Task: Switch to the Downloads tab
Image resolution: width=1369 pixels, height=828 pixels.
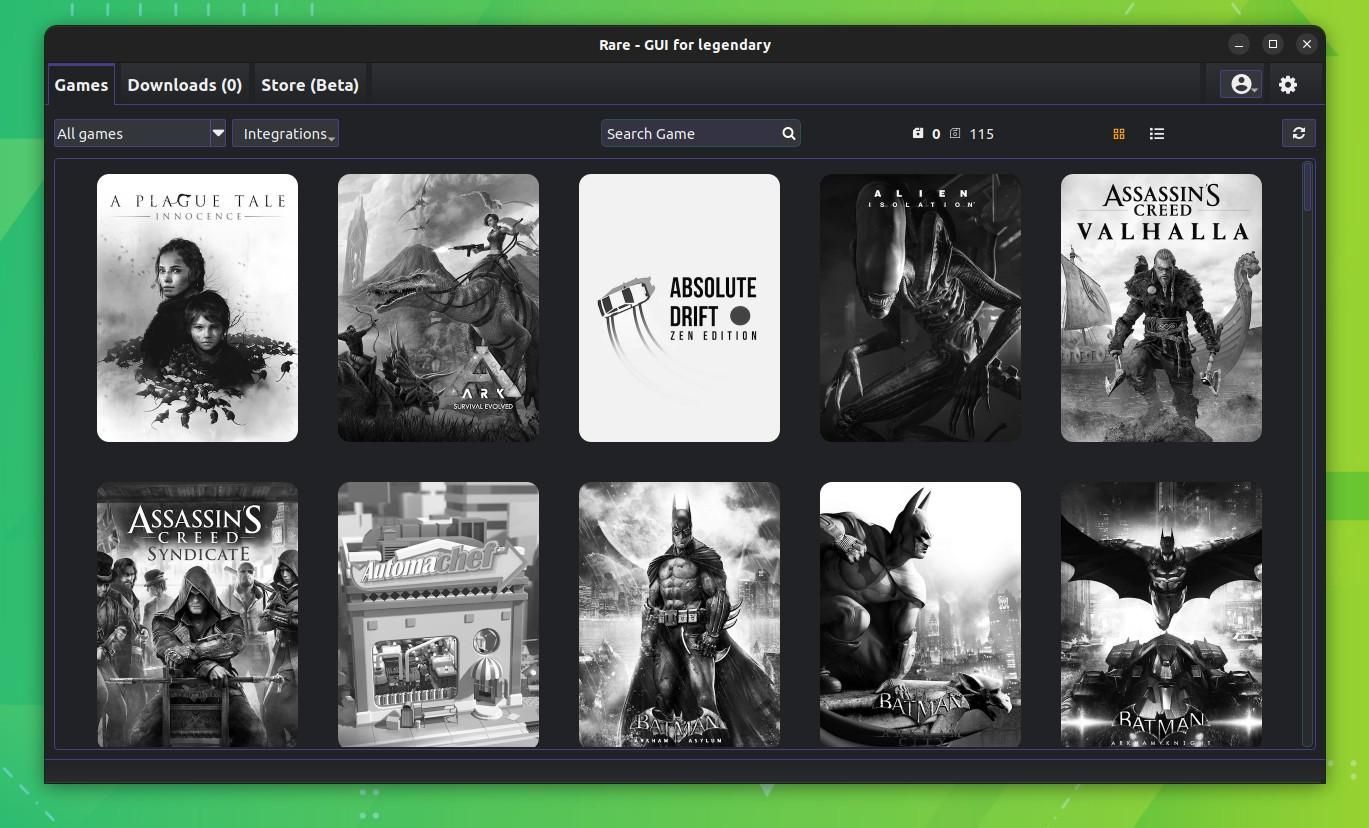Action: pyautogui.click(x=184, y=85)
